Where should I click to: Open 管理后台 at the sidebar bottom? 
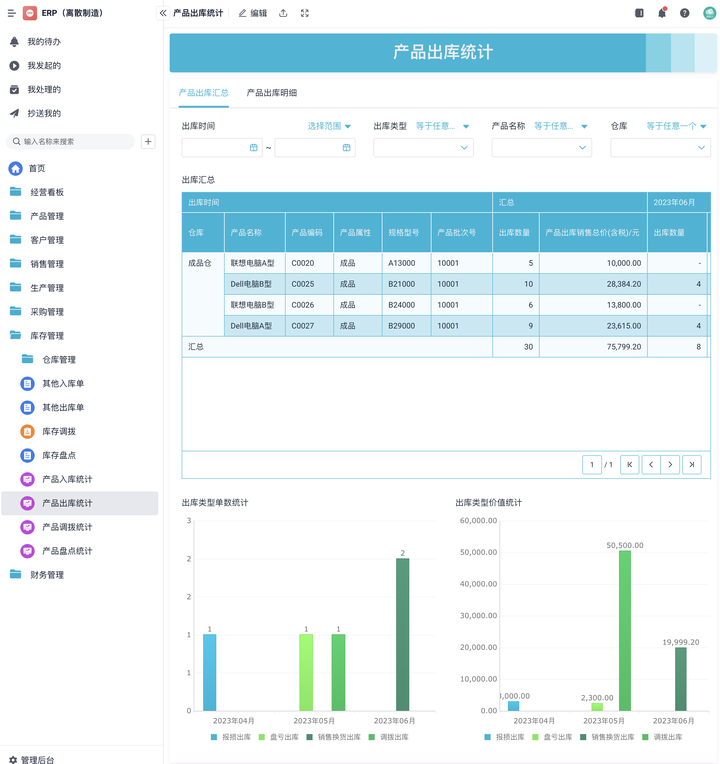37,759
